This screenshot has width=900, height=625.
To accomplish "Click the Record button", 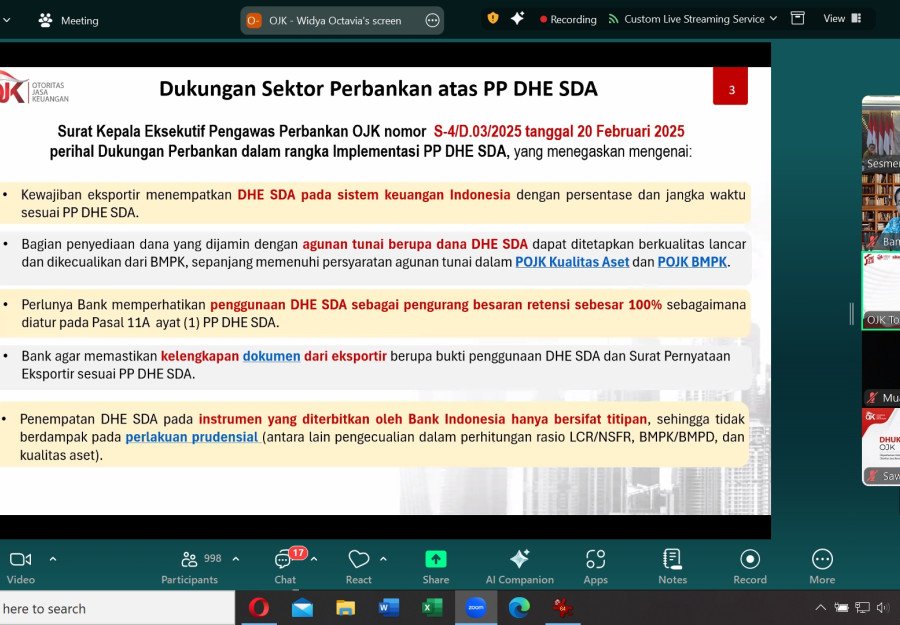I will pyautogui.click(x=750, y=567).
